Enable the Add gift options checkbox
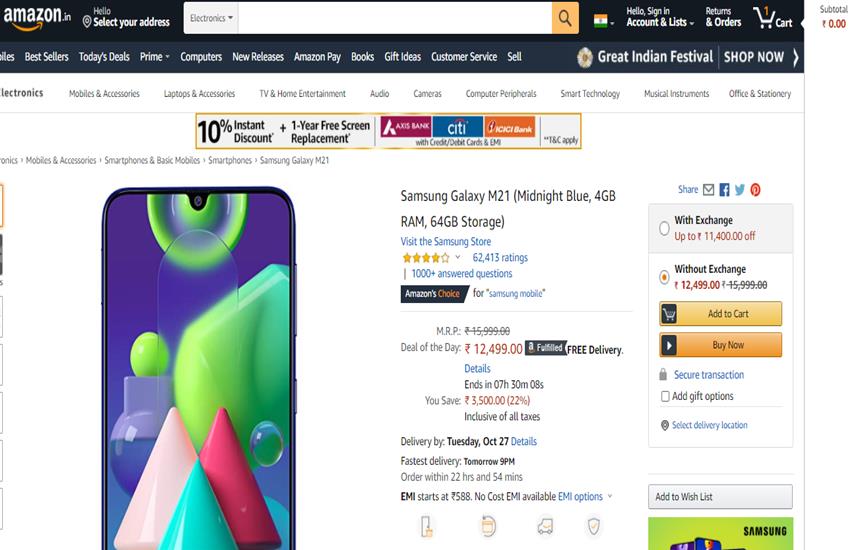Screen dimensions: 850x550 click(x=665, y=397)
